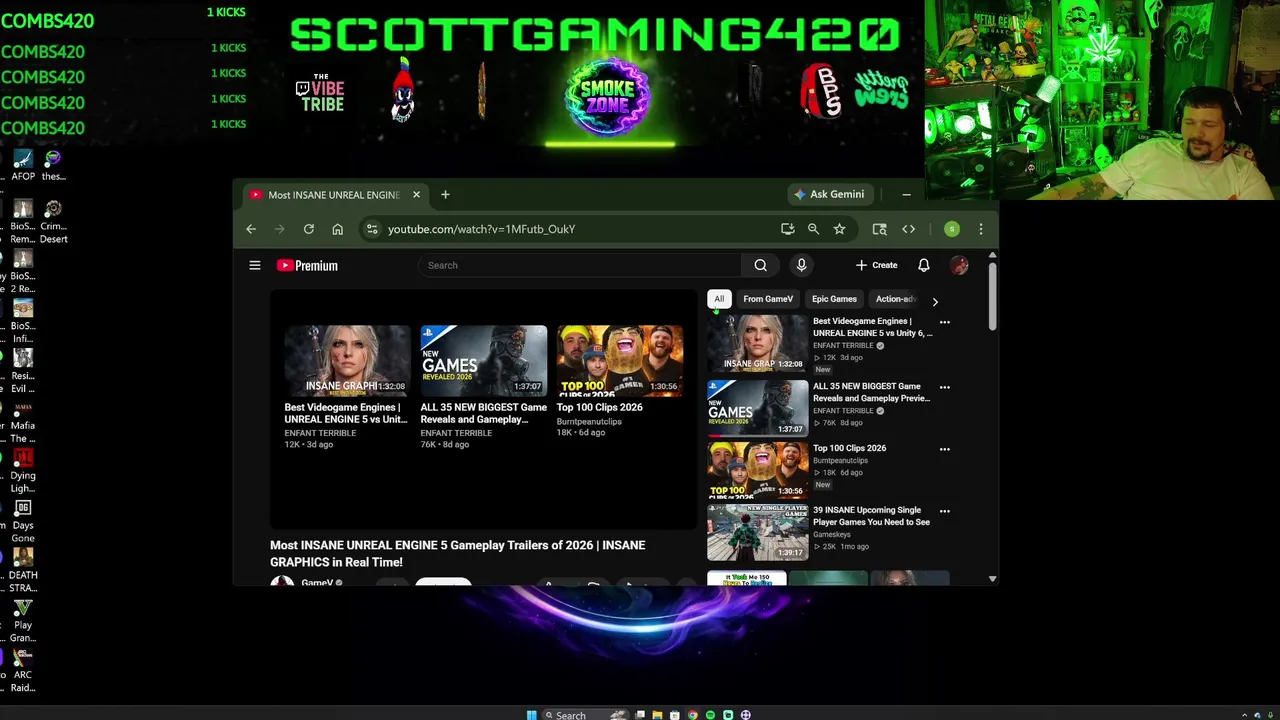1280x720 pixels.
Task: Open Crimson Desert desktop shortcut
Action: (x=53, y=222)
